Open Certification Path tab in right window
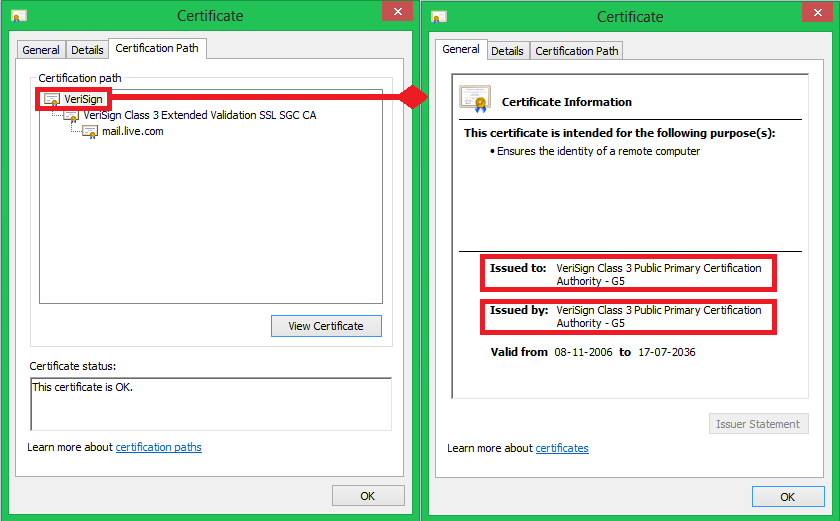840x521 pixels. point(576,51)
